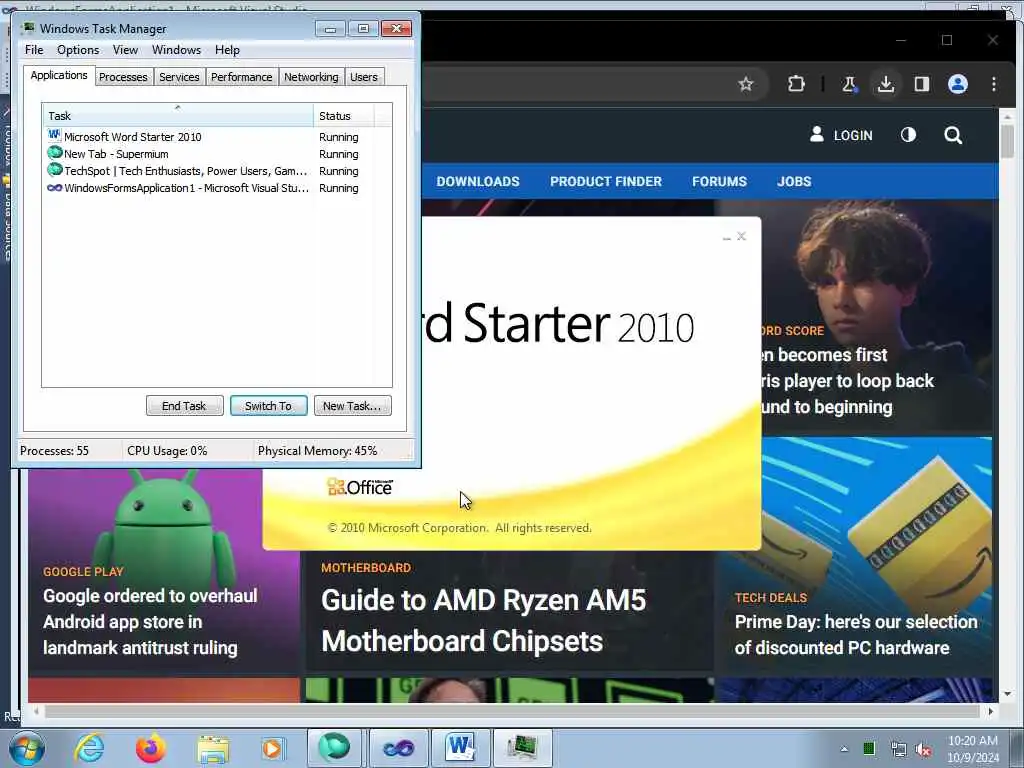Viewport: 1024px width, 768px height.
Task: Click the horizontal scrollbar right arrow
Action: click(991, 711)
